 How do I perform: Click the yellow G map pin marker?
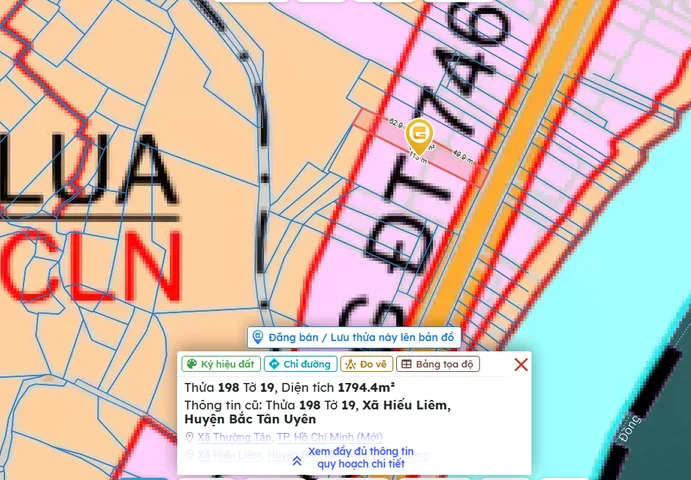point(419,137)
